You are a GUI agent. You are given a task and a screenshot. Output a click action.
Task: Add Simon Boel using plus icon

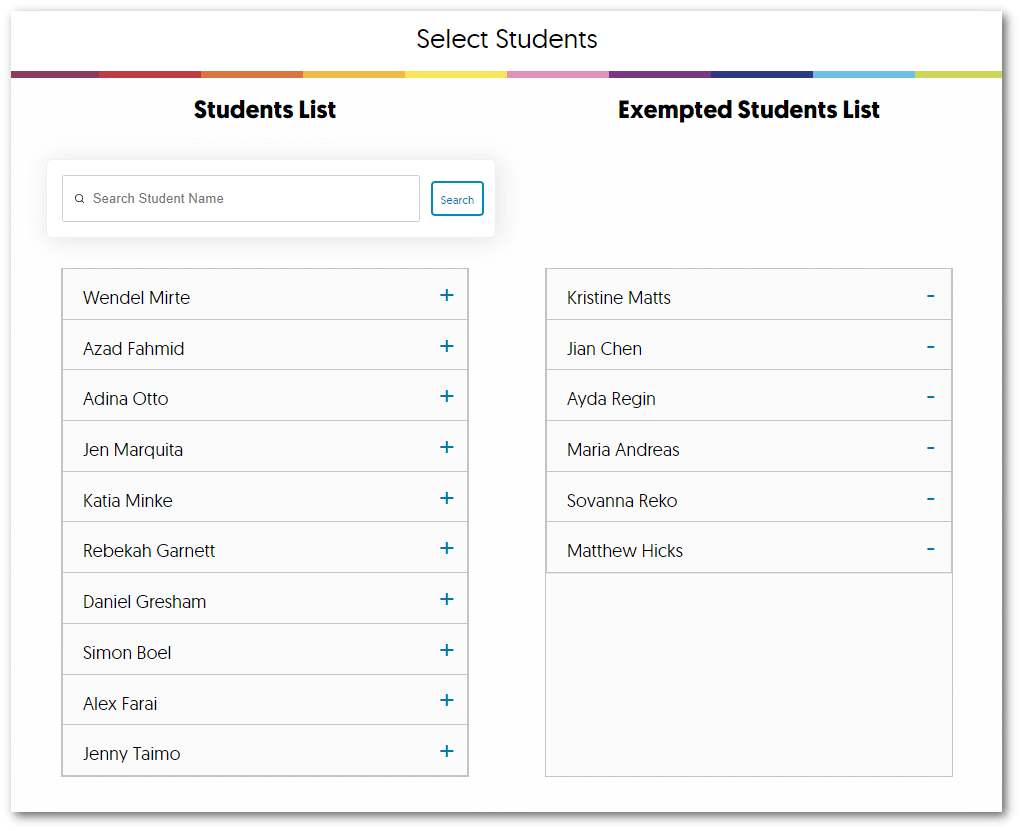pos(446,651)
